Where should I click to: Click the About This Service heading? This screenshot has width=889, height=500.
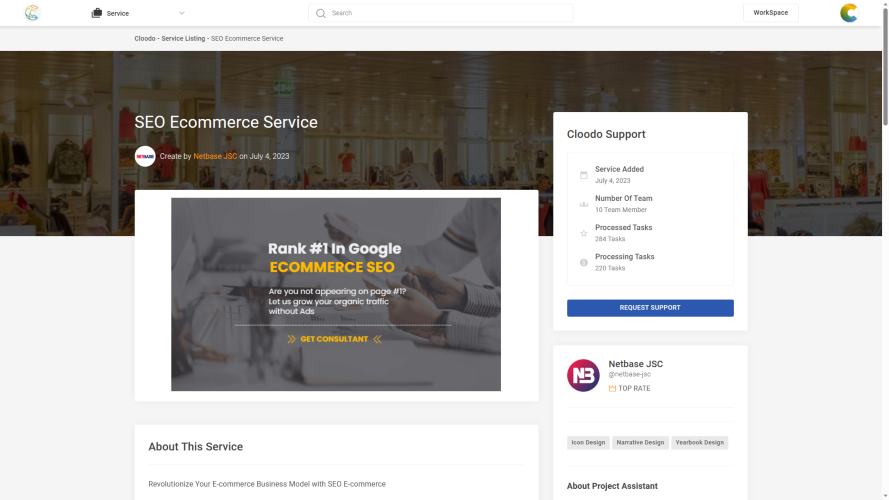(x=196, y=447)
